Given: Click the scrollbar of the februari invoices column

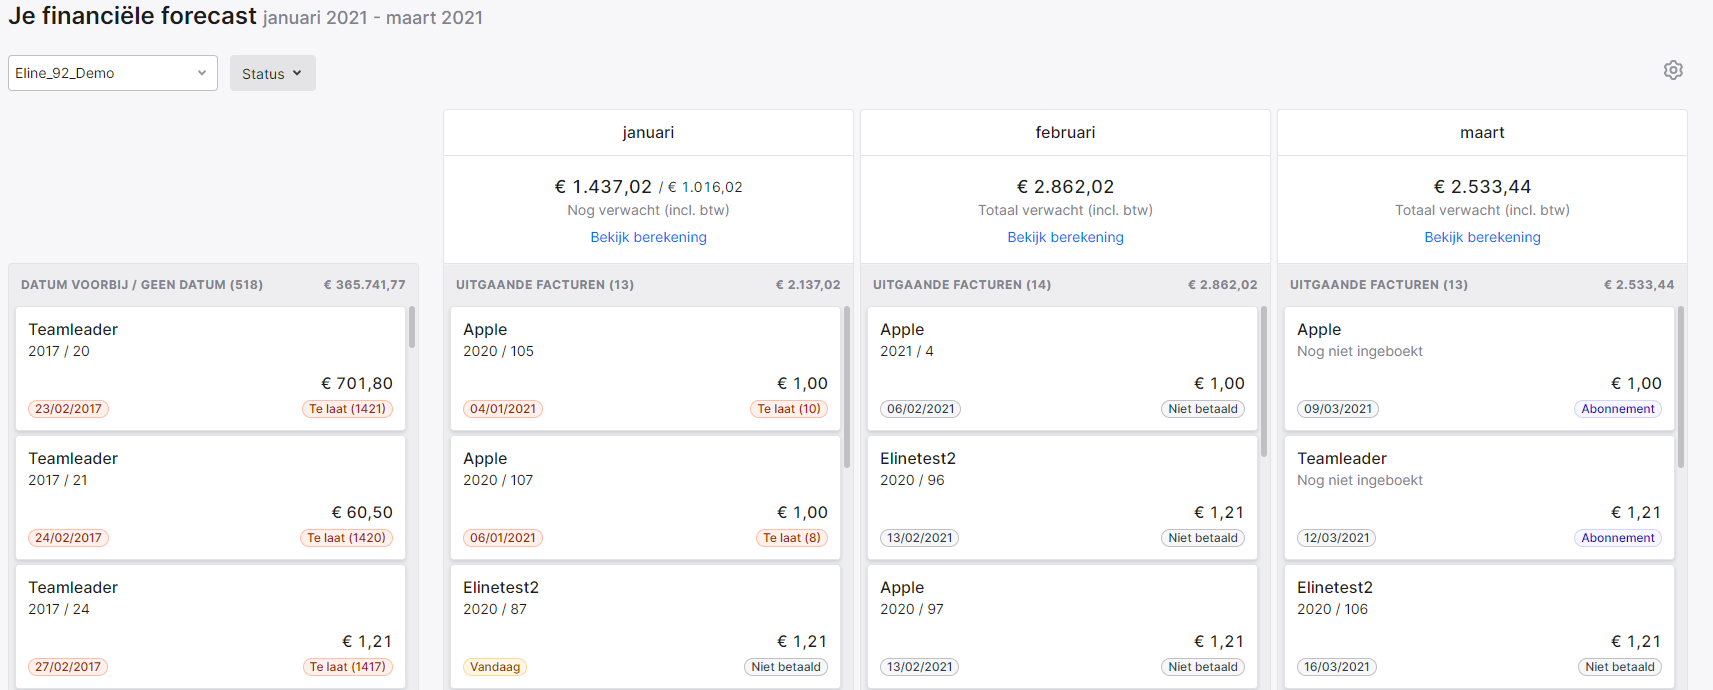Looking at the screenshot, I should 1264,382.
